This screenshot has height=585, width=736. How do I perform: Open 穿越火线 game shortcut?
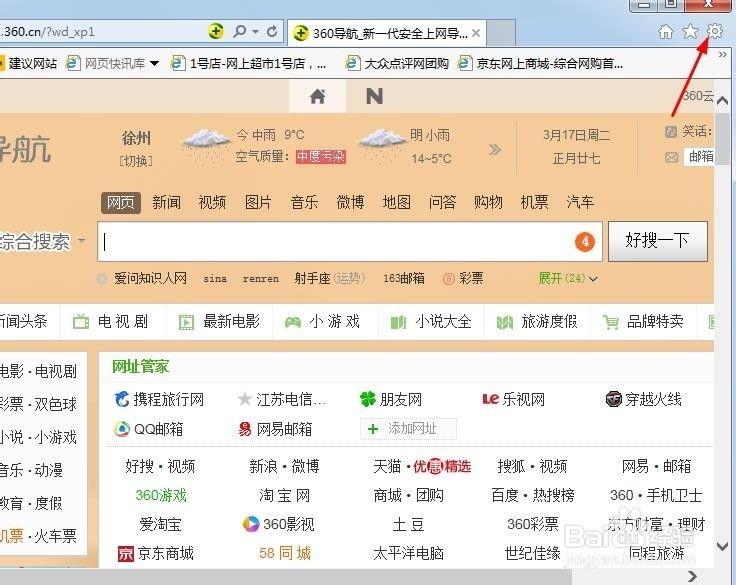coord(644,400)
